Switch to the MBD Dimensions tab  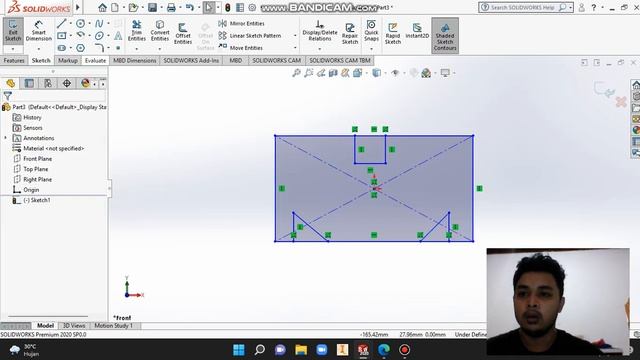[134, 60]
